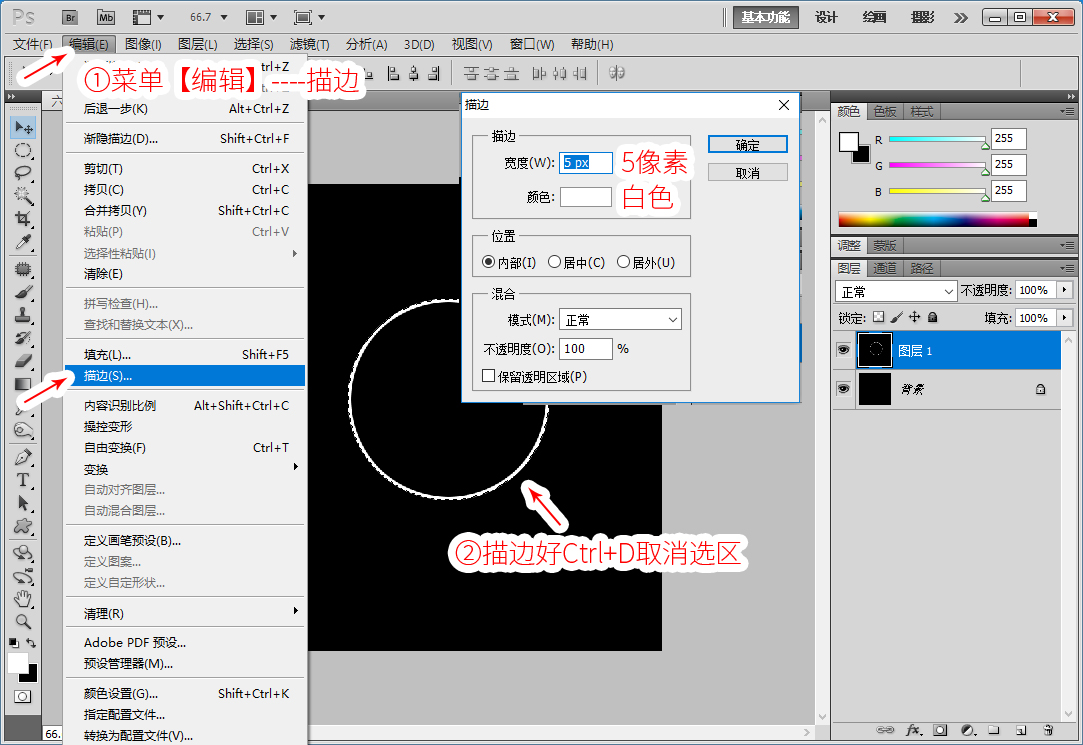Image resolution: width=1083 pixels, height=745 pixels.
Task: Open the 图像(I) menu
Action: coord(143,44)
